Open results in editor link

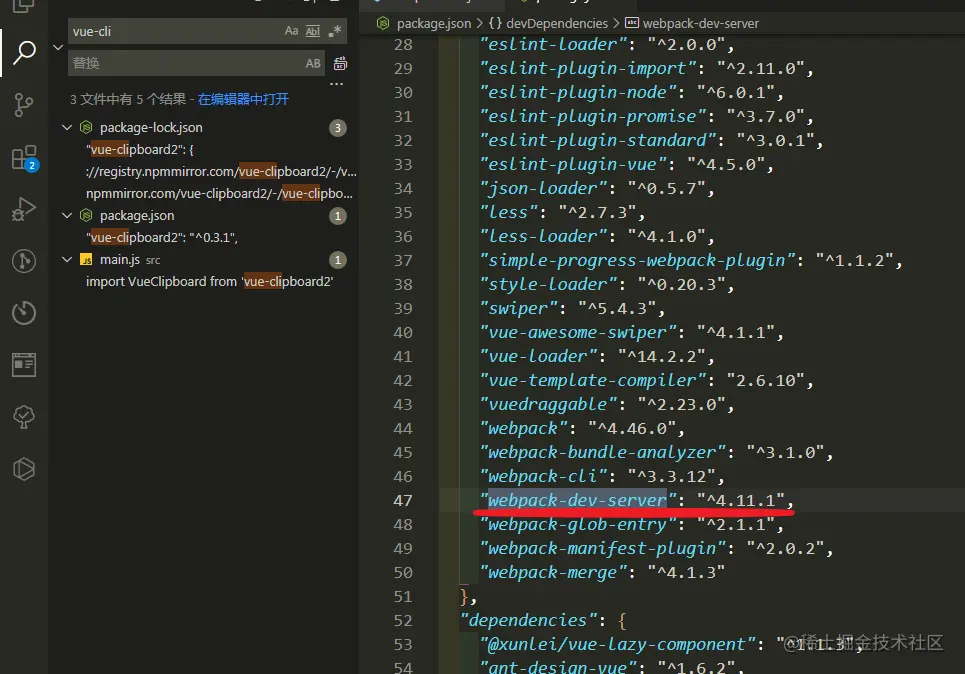click(x=243, y=99)
